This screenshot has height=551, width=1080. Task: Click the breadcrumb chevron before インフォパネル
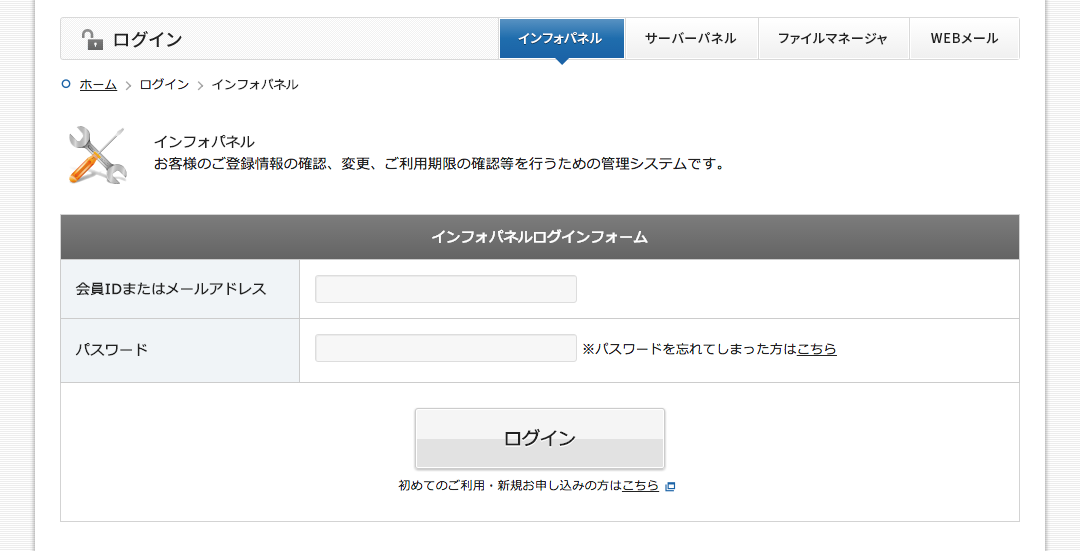[200, 85]
